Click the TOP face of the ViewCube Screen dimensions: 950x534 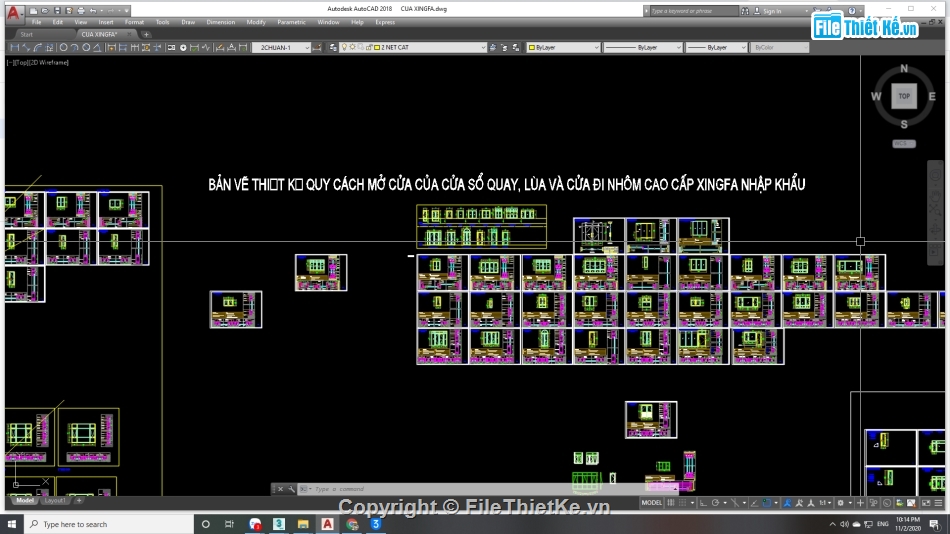pos(904,96)
